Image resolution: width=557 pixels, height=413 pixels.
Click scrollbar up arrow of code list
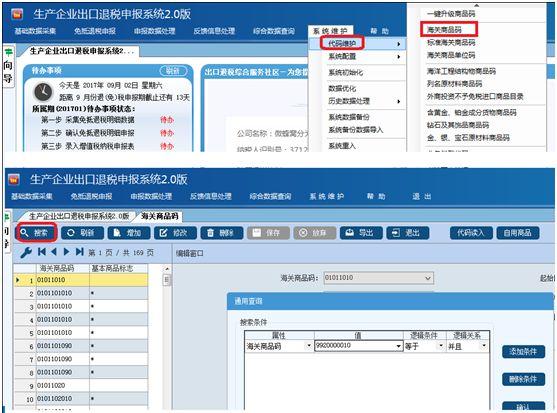point(167,269)
